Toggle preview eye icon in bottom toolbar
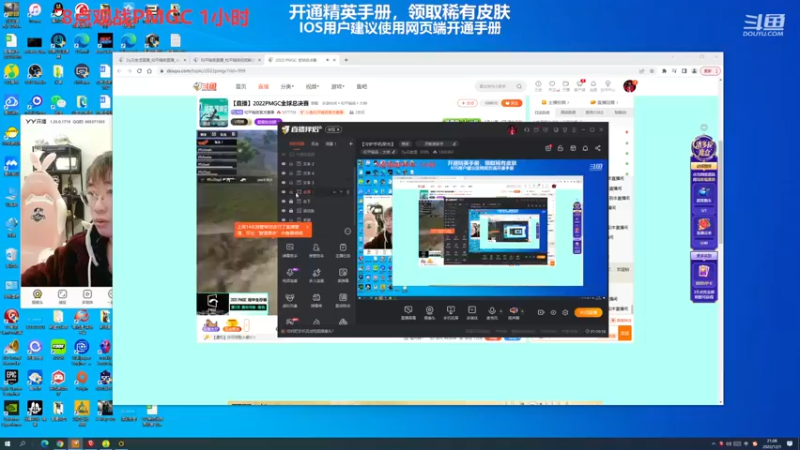 click(553, 312)
